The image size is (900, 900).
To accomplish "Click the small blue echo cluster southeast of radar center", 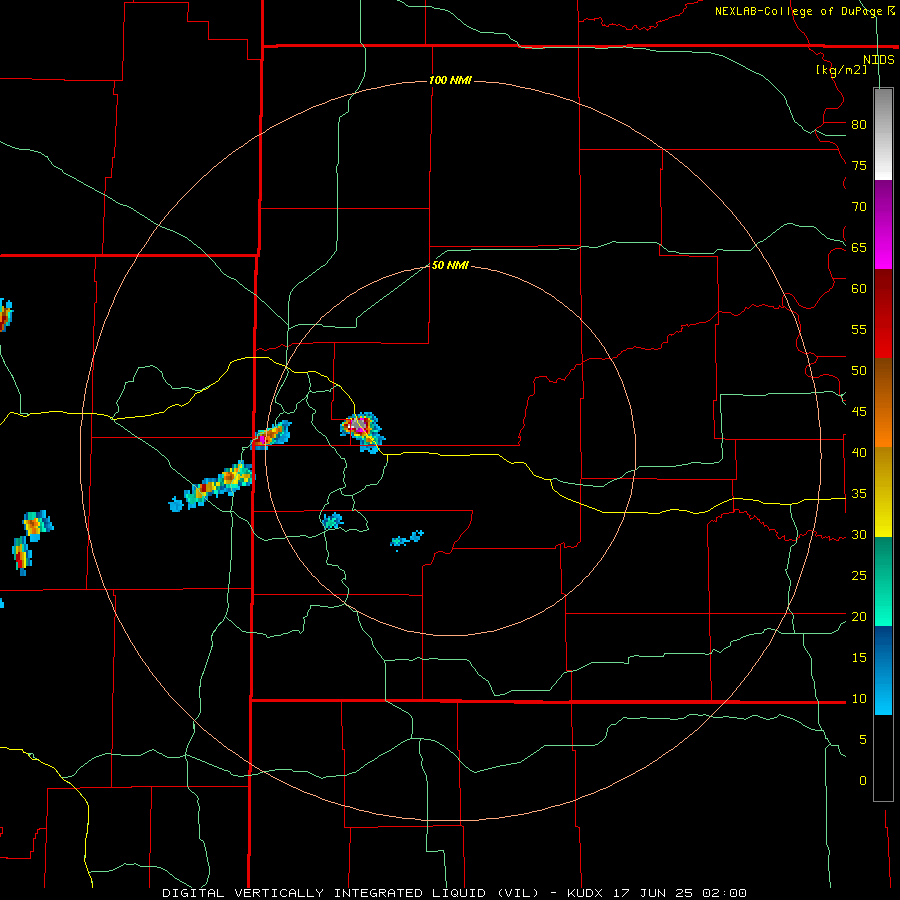I will [407, 539].
